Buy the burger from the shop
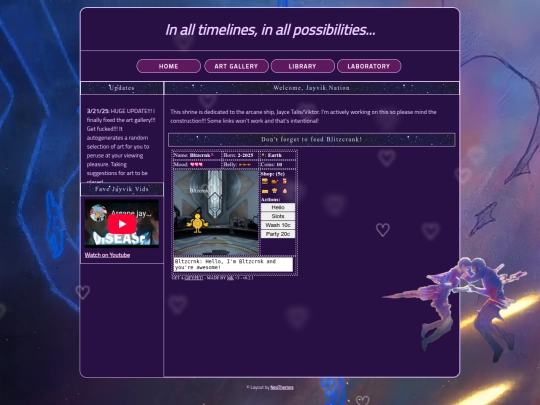The image size is (540, 405). (x=265, y=181)
